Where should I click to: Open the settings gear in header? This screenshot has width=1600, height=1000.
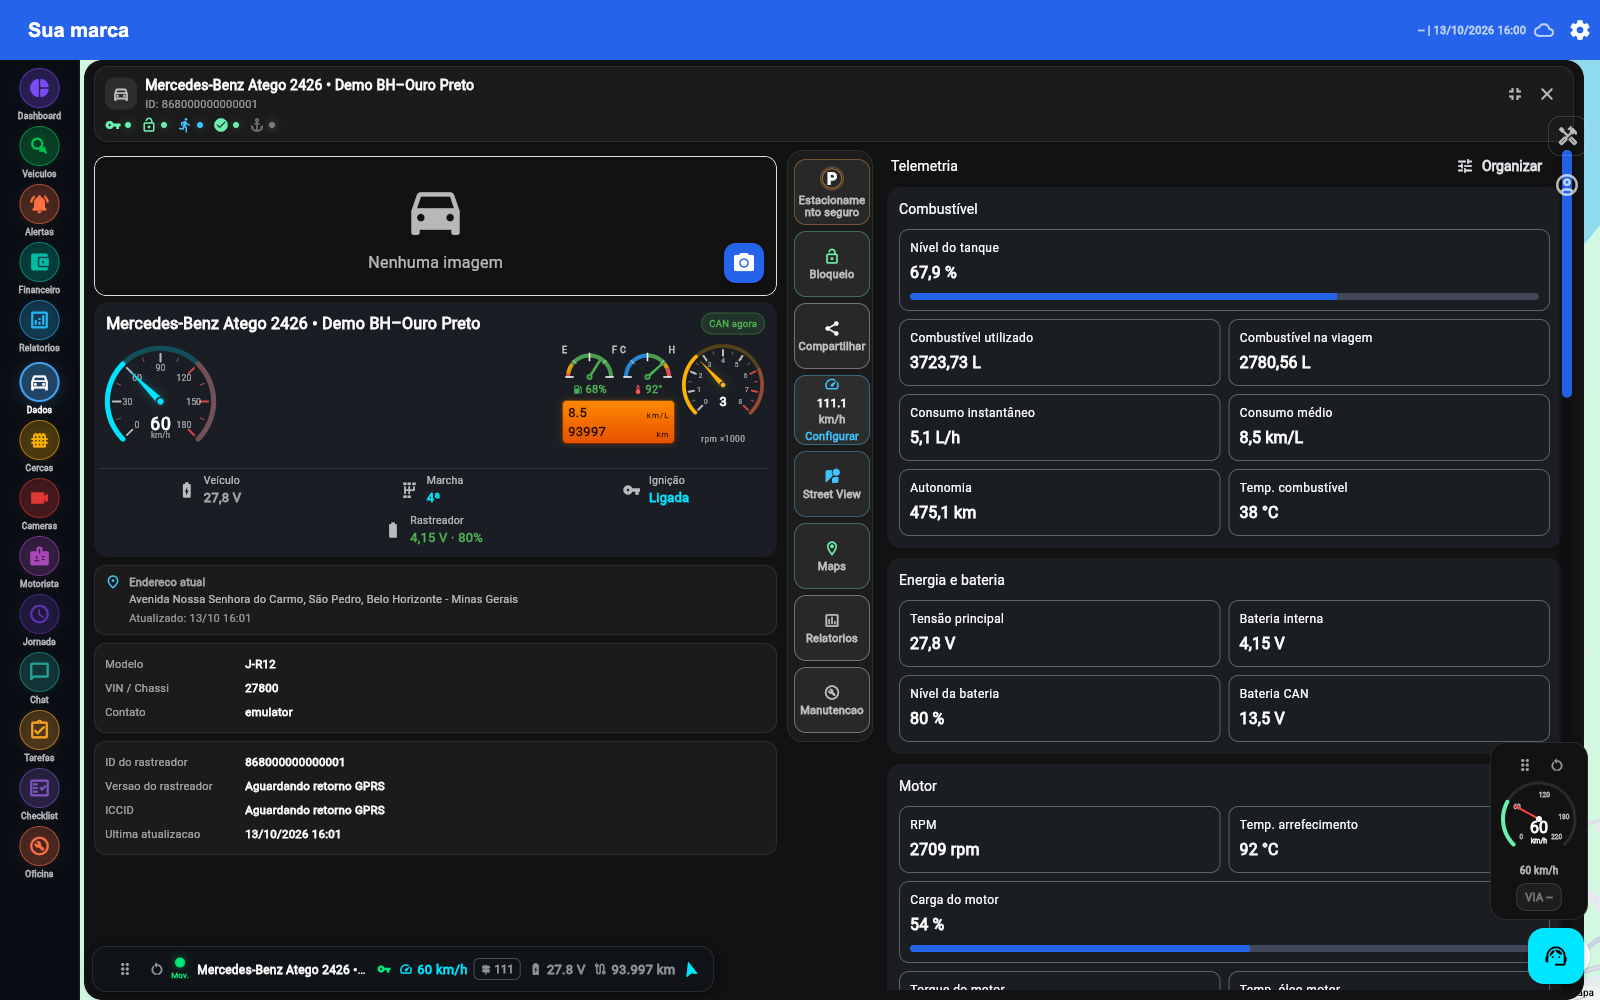pos(1580,30)
